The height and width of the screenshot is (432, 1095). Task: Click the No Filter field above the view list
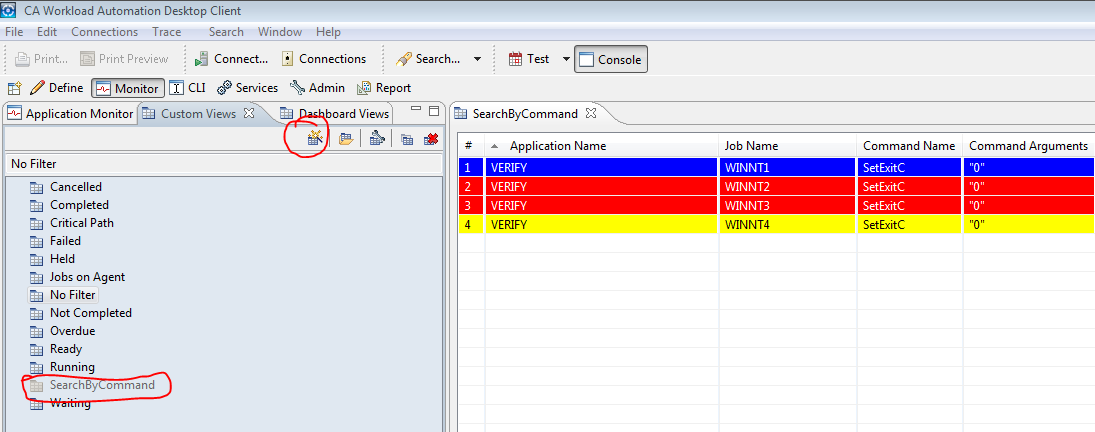pyautogui.click(x=223, y=164)
